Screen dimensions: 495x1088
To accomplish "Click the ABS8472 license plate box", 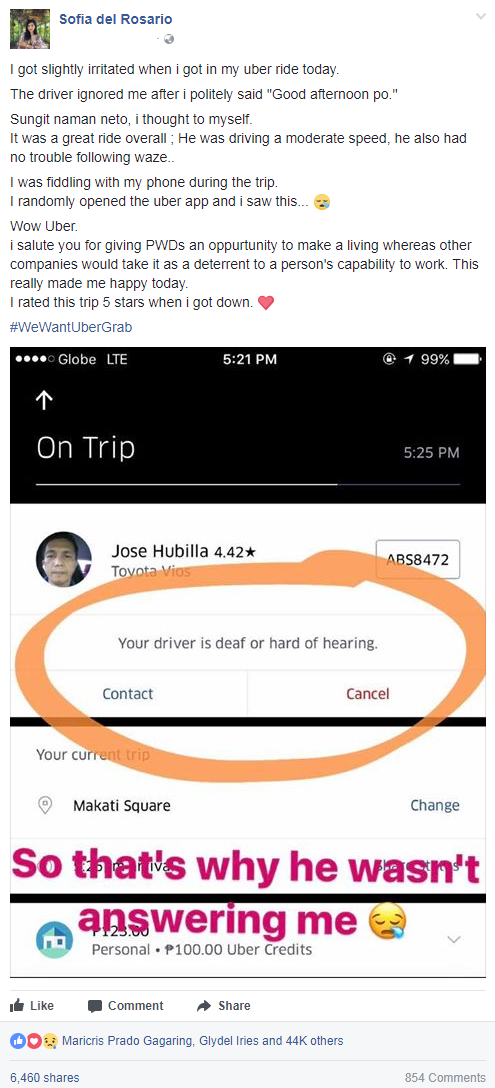I will [417, 559].
